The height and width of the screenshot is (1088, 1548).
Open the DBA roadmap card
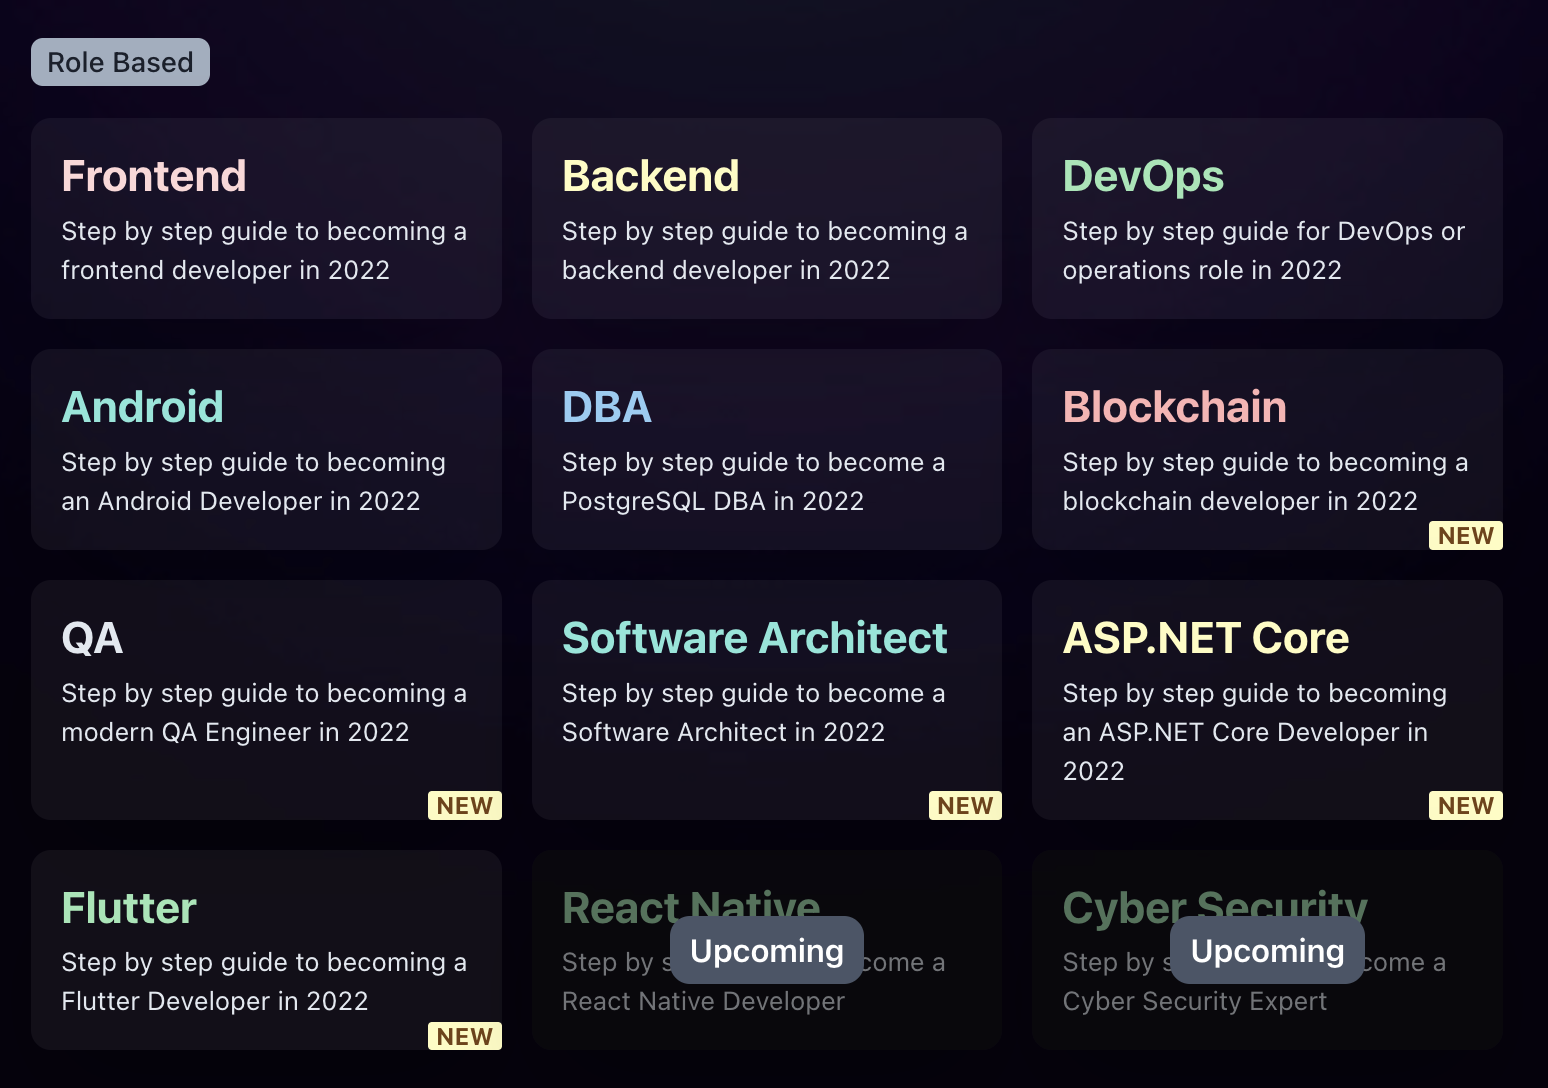tap(767, 449)
